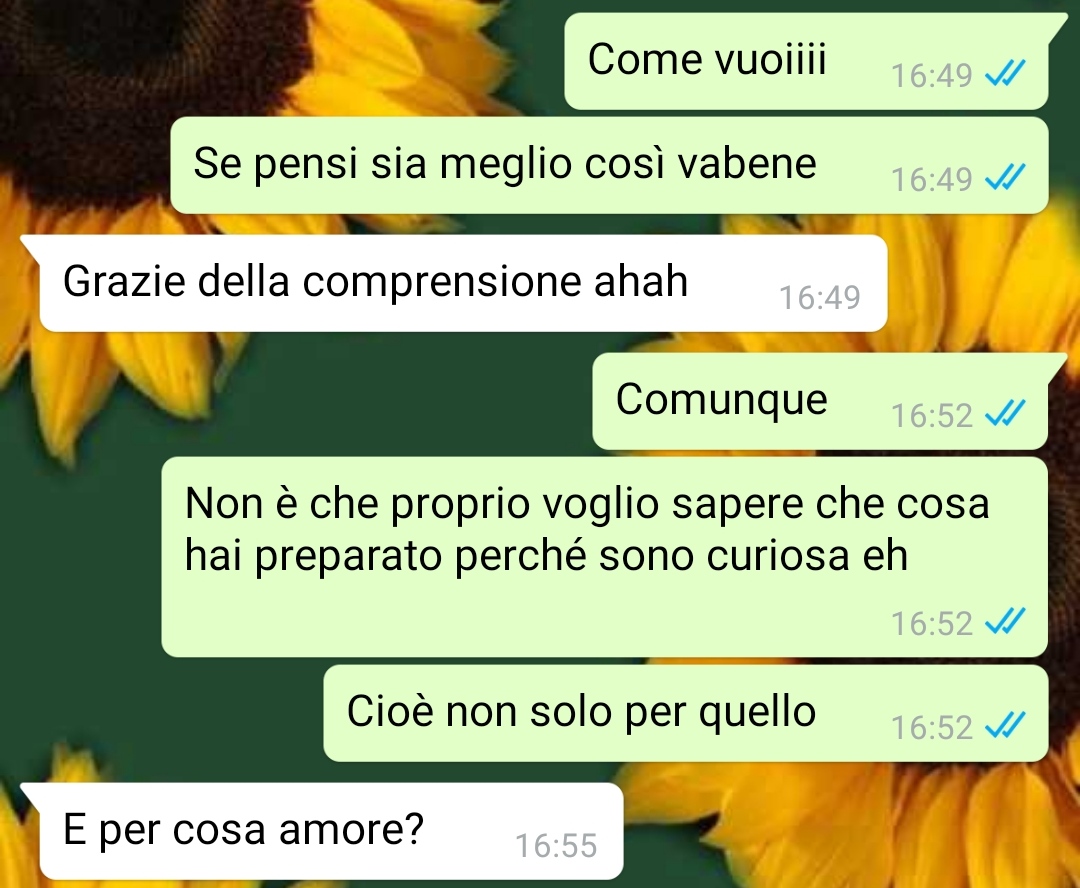Tap blue checkmarks beside 'Comunque'

pos(1006,413)
